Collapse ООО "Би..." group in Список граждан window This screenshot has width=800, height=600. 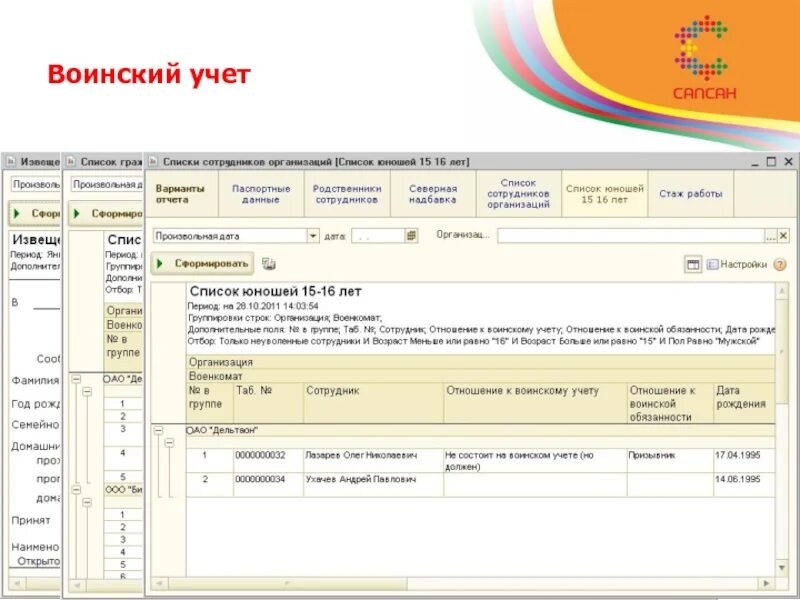(x=76, y=490)
